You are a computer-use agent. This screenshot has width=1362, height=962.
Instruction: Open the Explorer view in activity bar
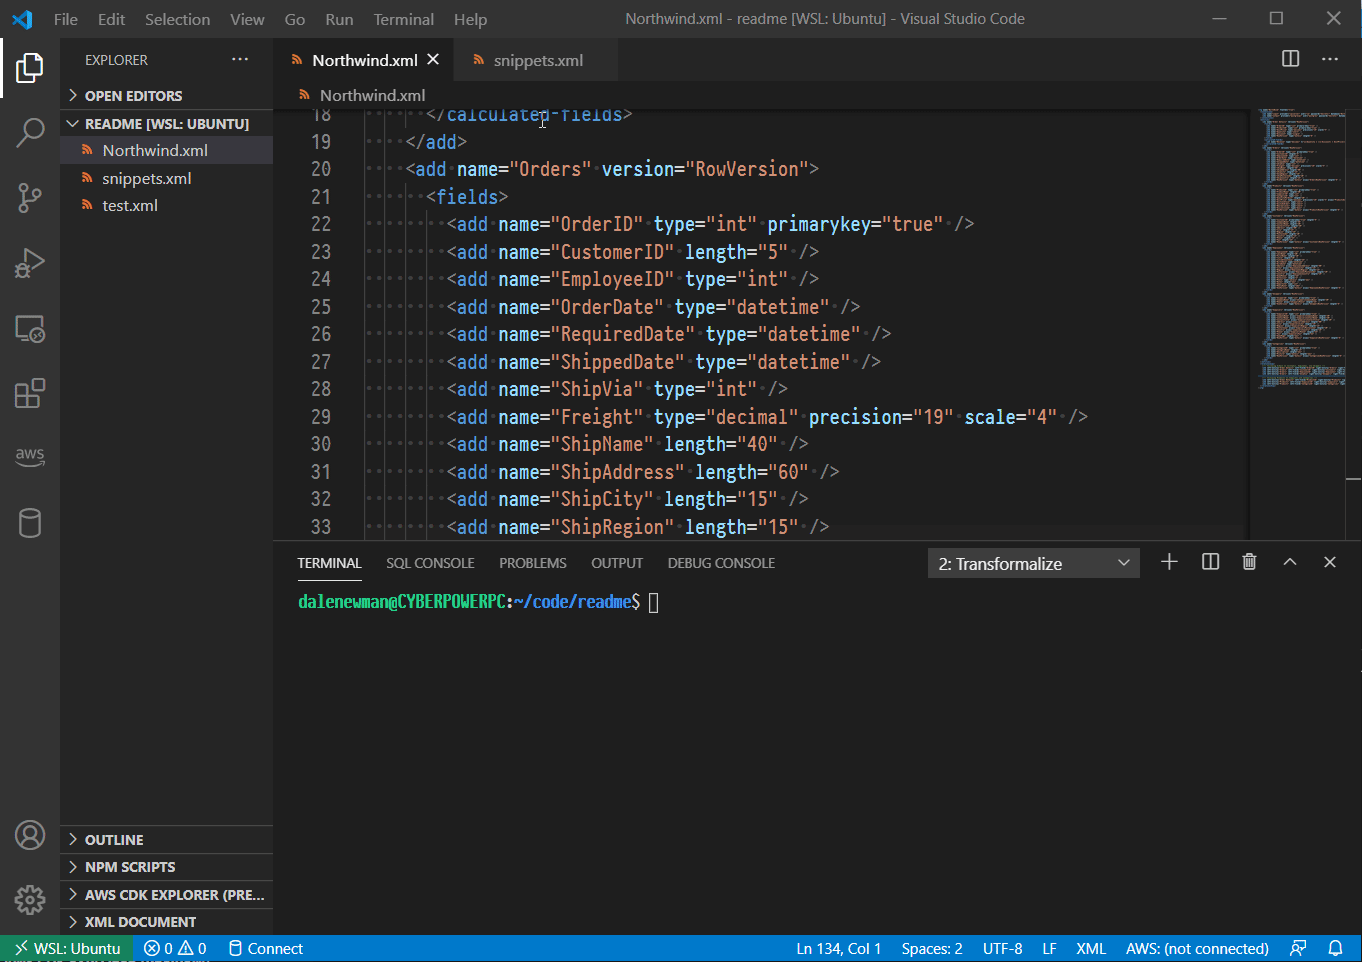point(30,68)
